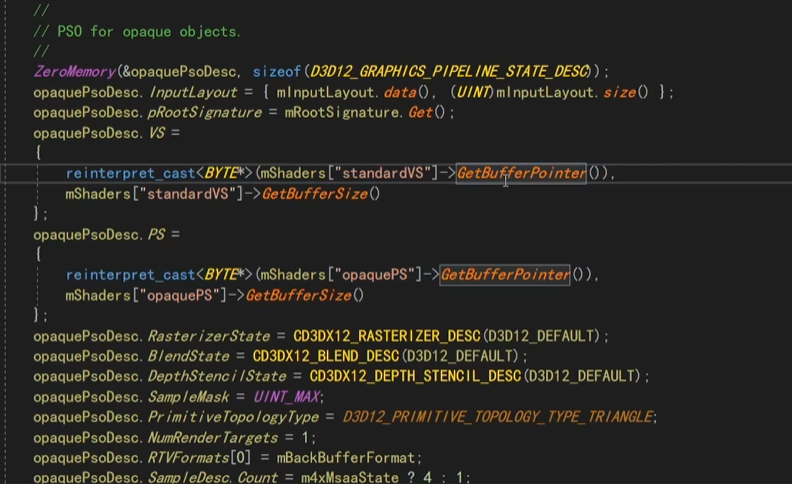
Task: Click the VS member of opaquePsoDesc
Action: coord(157,133)
